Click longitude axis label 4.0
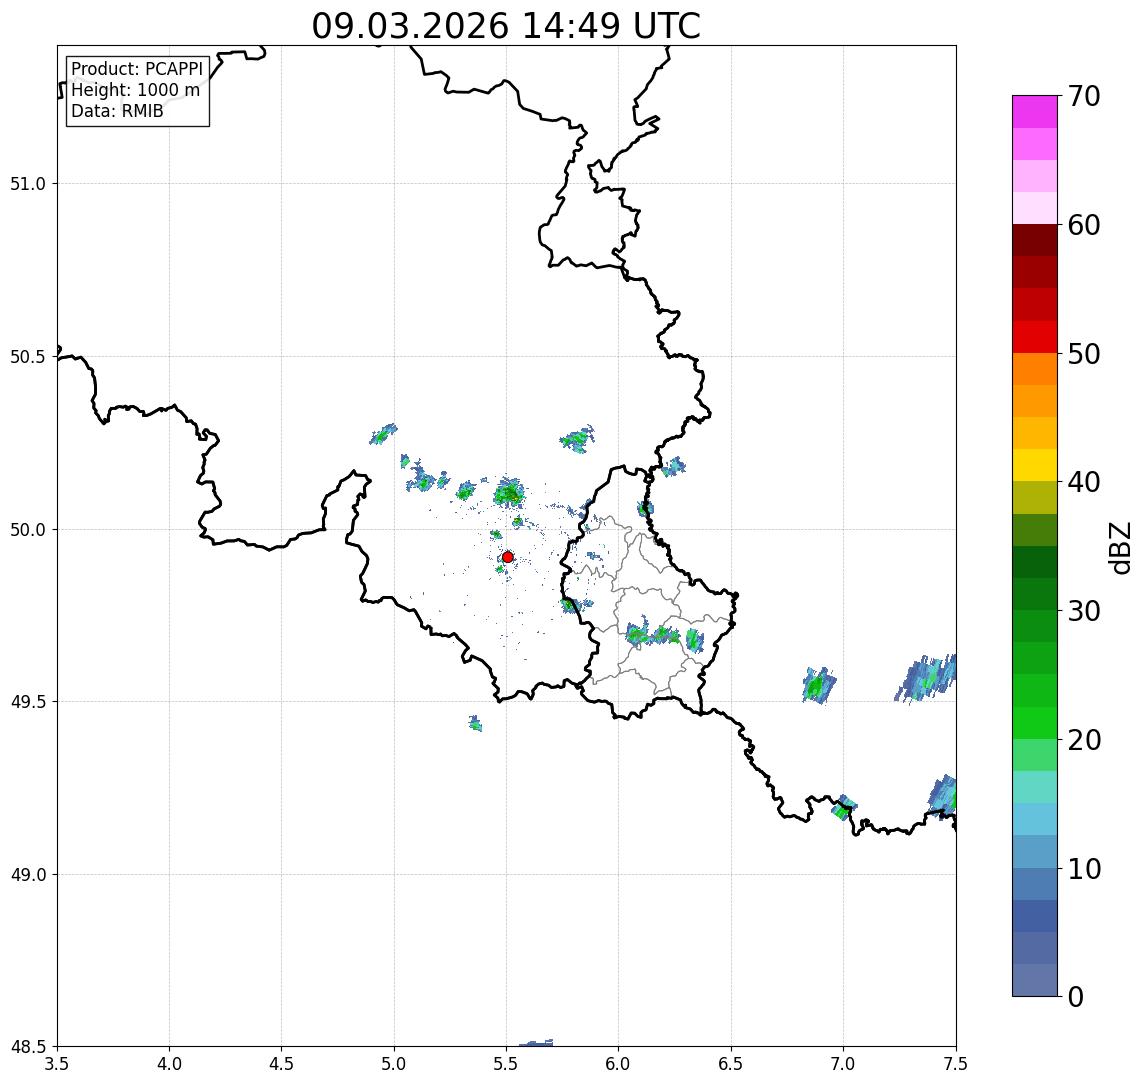 pyautogui.click(x=169, y=1064)
